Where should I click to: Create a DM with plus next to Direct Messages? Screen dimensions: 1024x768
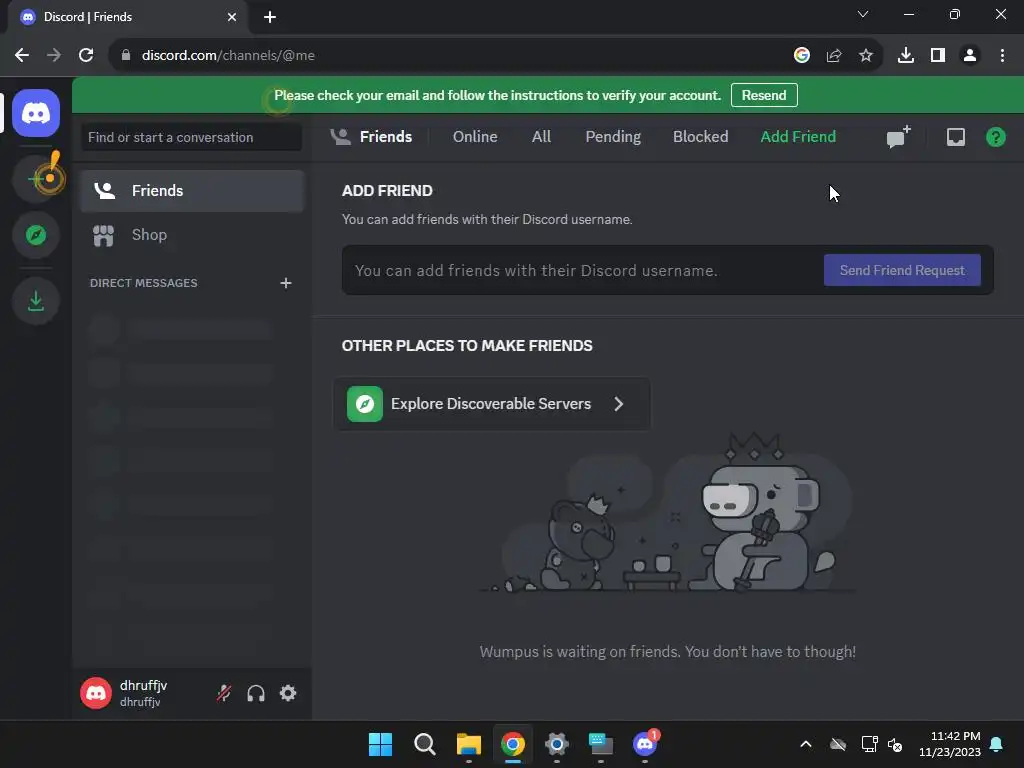285,283
